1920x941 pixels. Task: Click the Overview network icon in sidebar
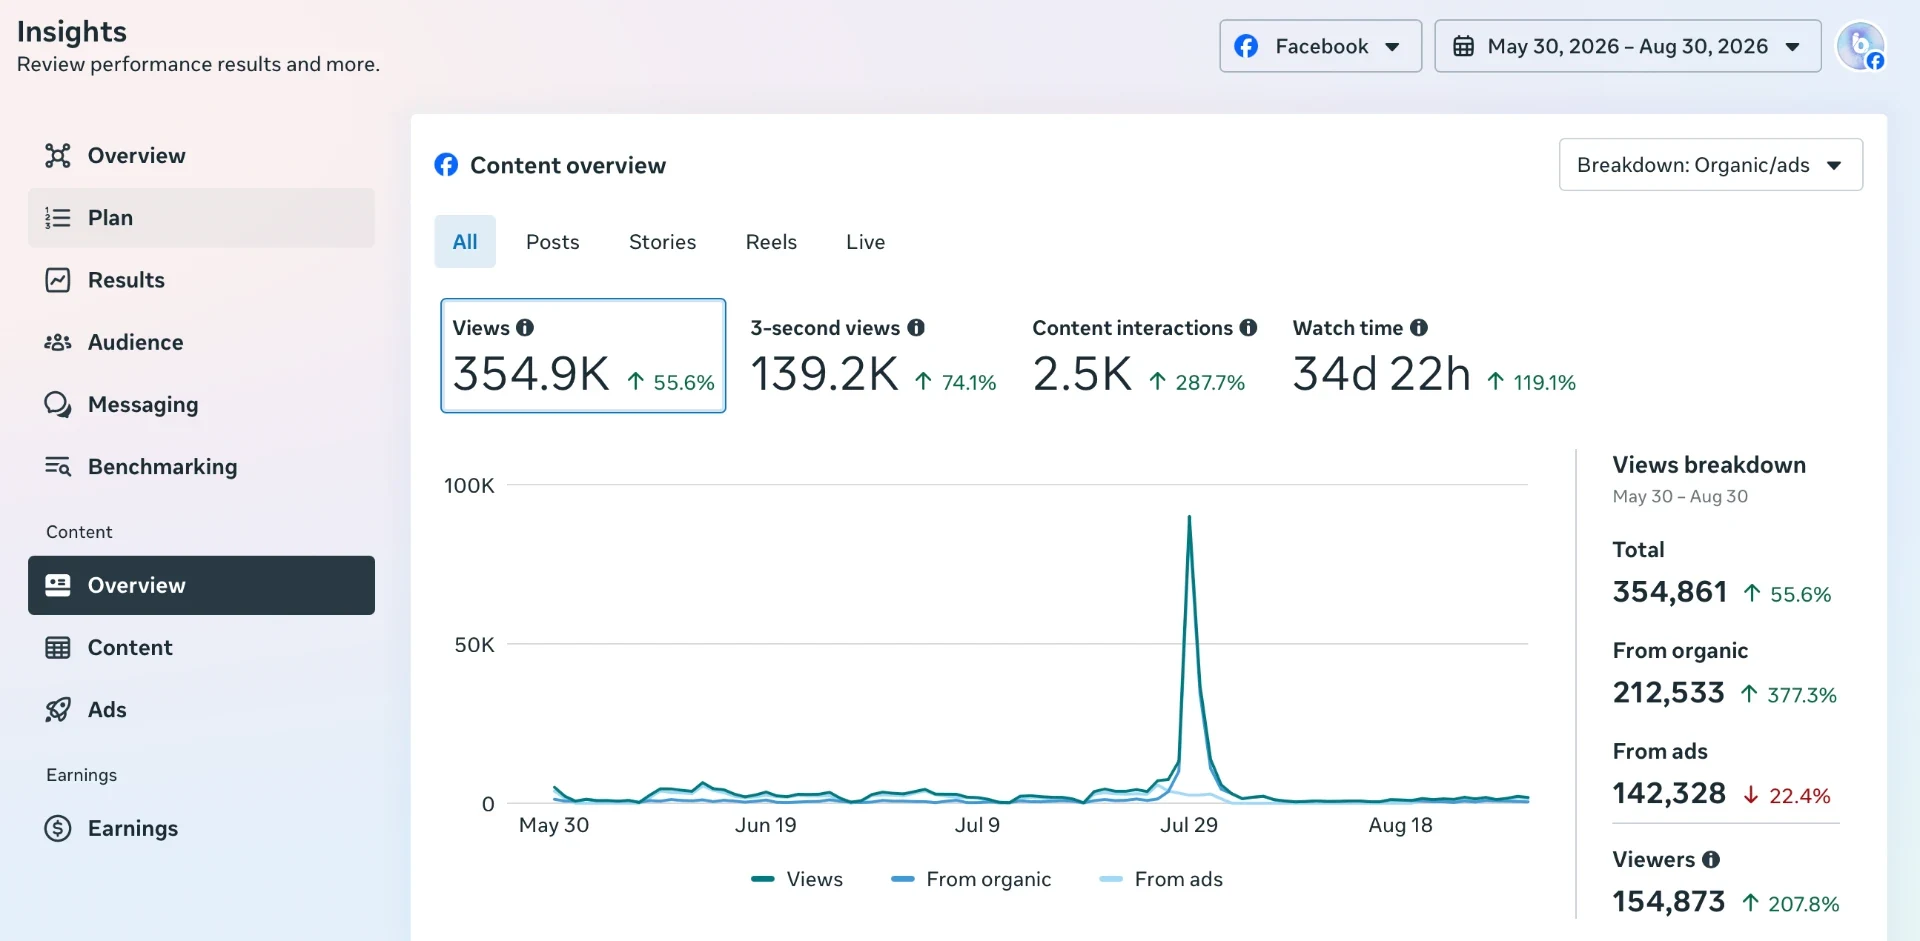58,155
